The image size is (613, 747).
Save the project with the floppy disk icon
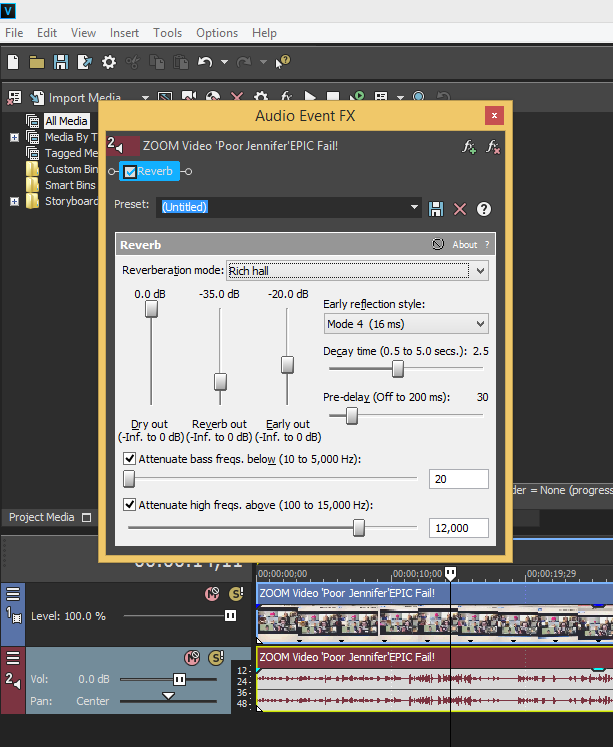pyautogui.click(x=60, y=62)
